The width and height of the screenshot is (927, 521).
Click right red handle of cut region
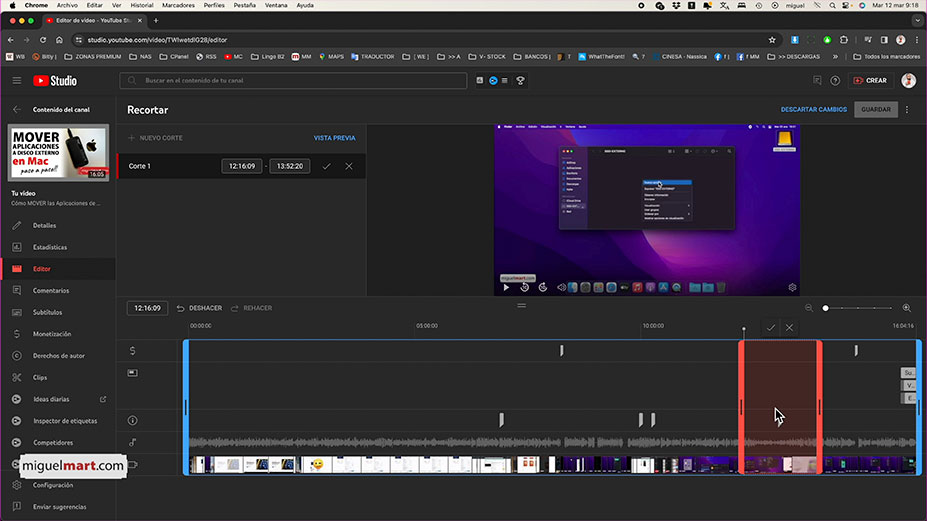[819, 407]
